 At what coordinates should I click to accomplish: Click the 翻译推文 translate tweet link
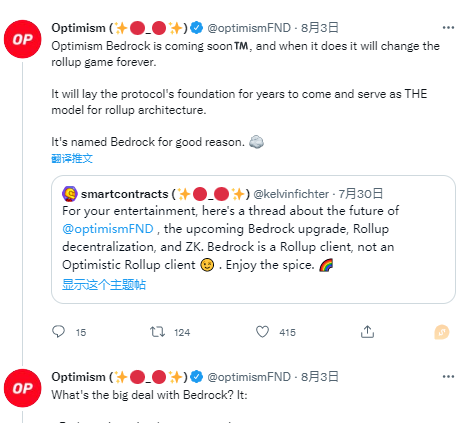click(72, 158)
